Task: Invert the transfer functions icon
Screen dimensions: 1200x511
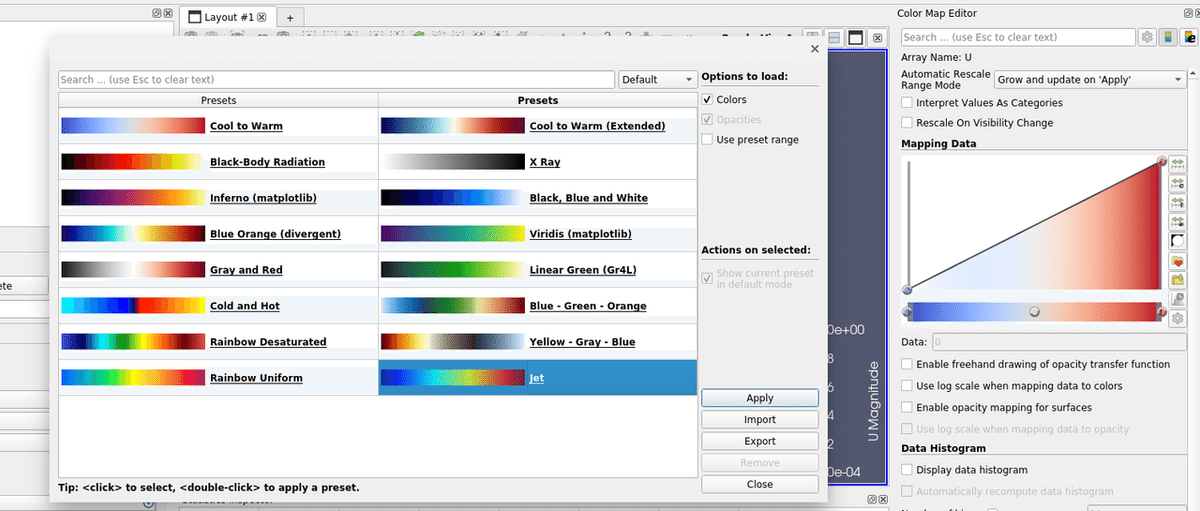Action: (1177, 241)
